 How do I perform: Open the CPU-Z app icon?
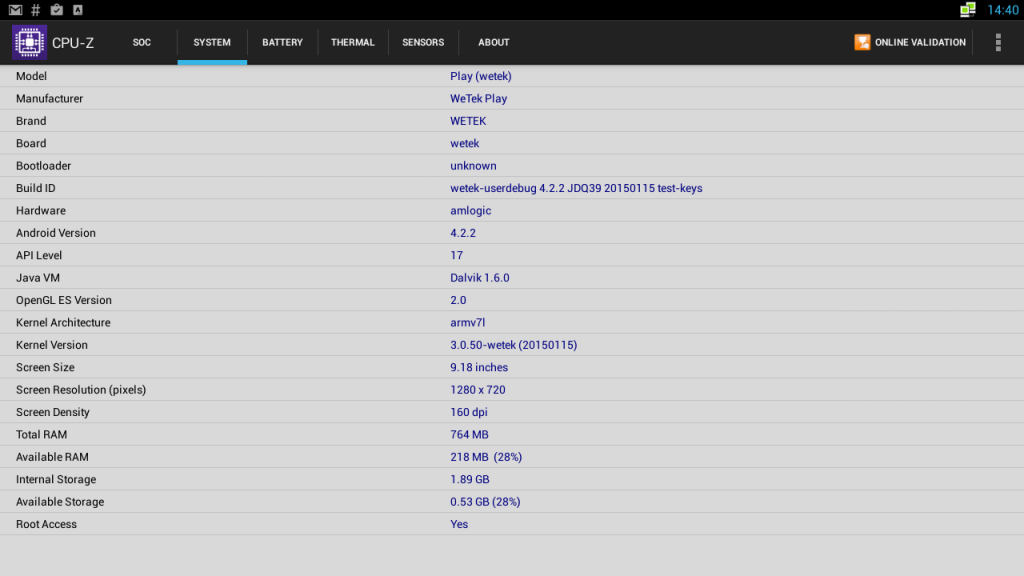coord(29,42)
